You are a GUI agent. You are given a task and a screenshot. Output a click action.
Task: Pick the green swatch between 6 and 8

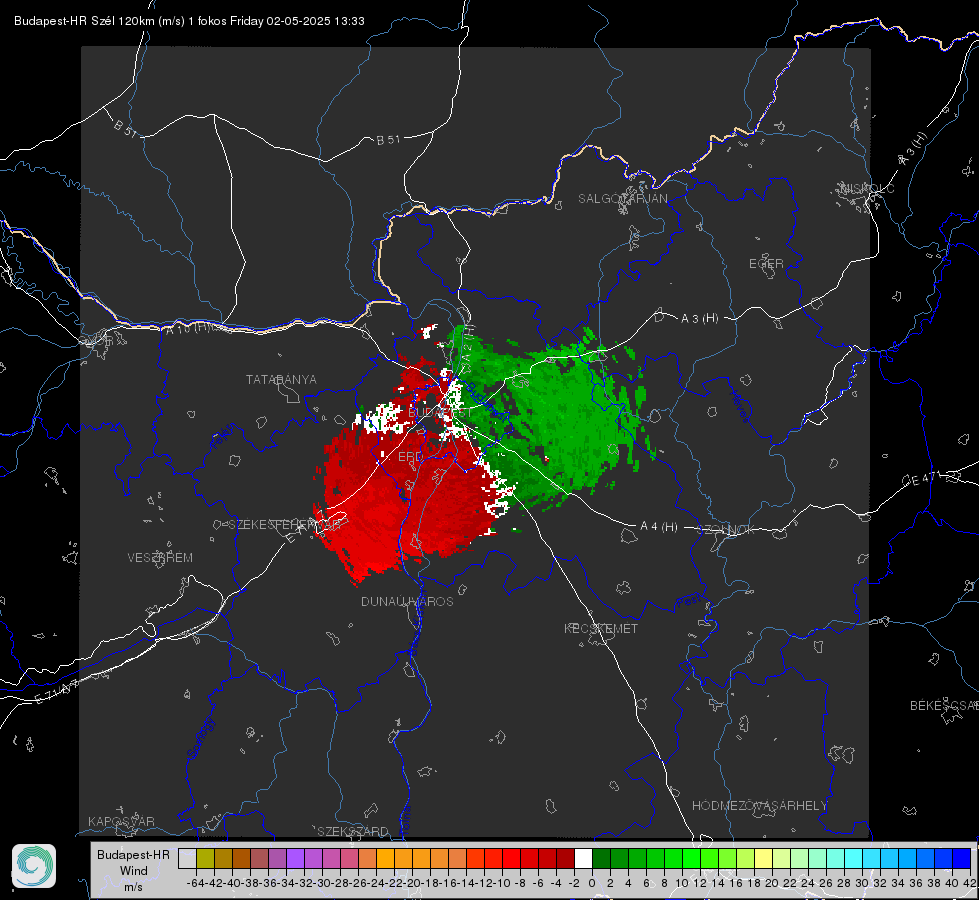click(655, 858)
